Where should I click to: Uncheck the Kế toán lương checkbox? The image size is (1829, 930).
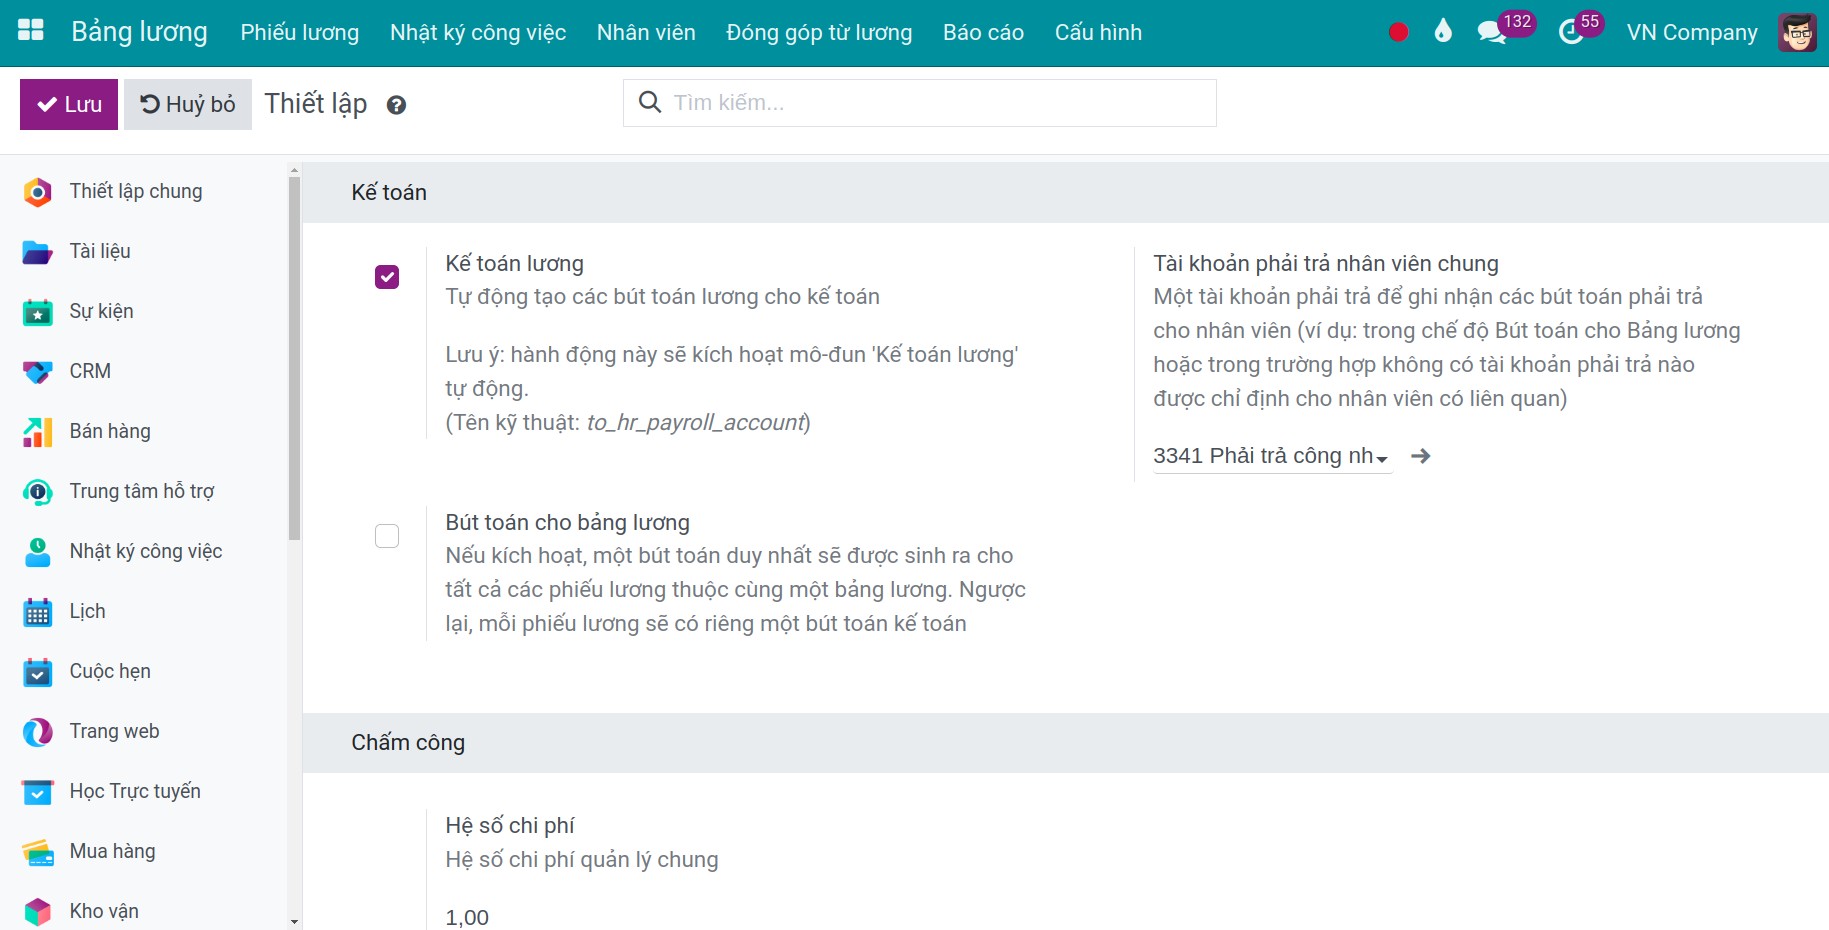[x=387, y=277]
